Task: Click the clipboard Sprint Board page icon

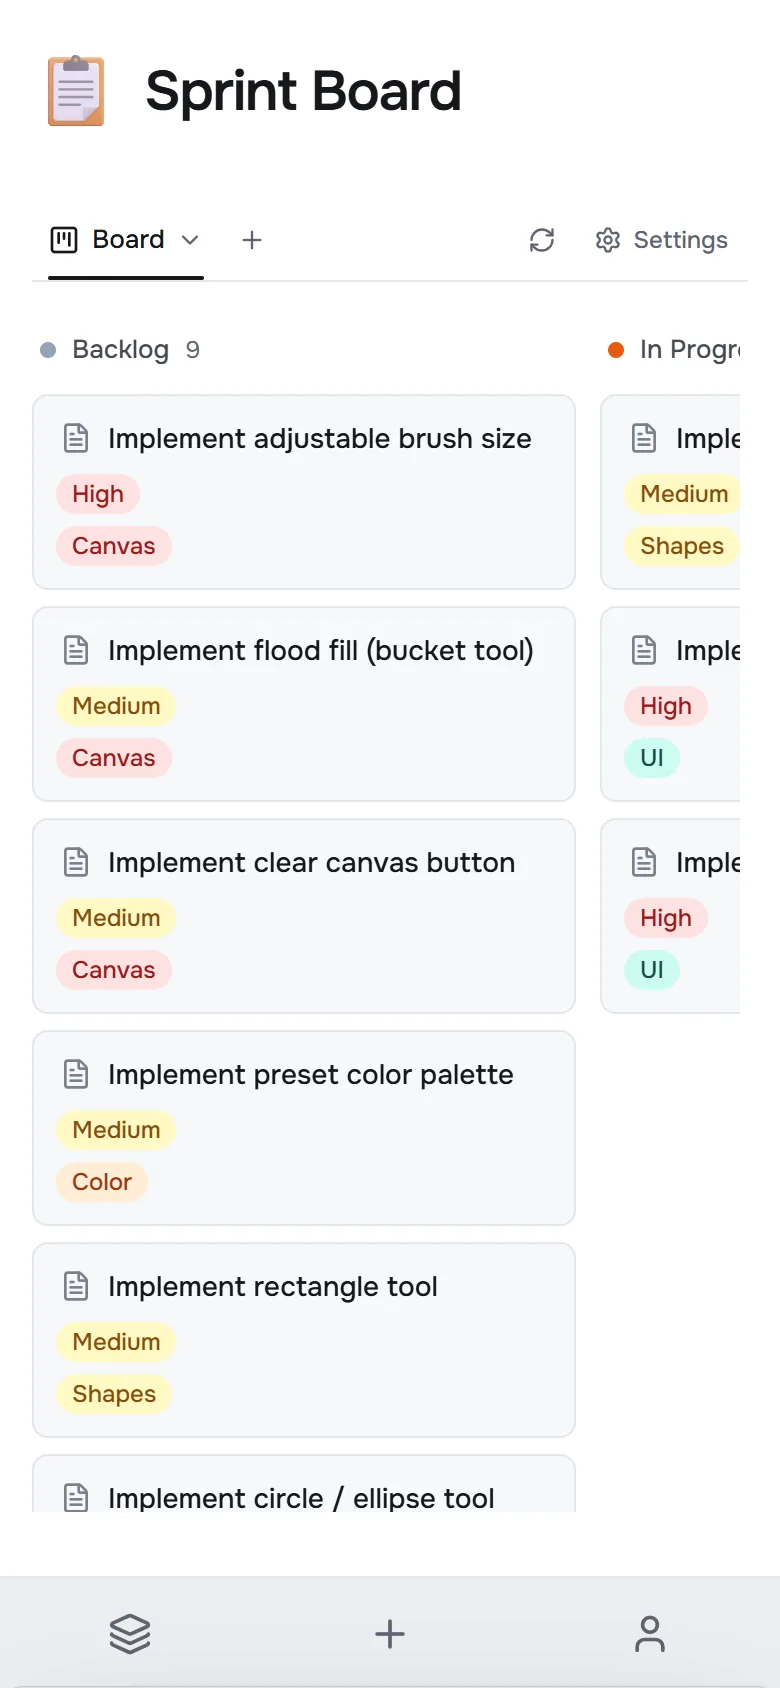Action: coord(76,91)
